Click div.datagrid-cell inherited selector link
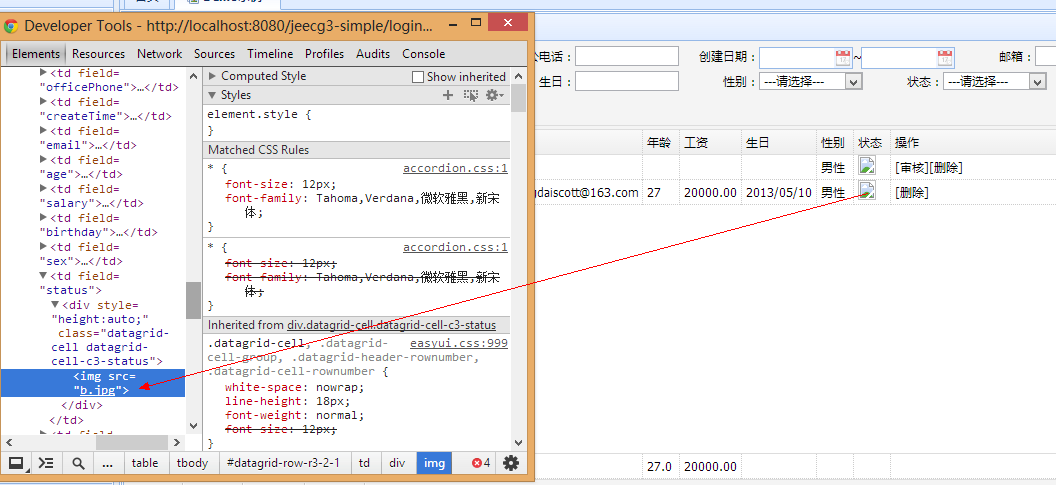Screen dimensions: 1056x485 click(391, 325)
